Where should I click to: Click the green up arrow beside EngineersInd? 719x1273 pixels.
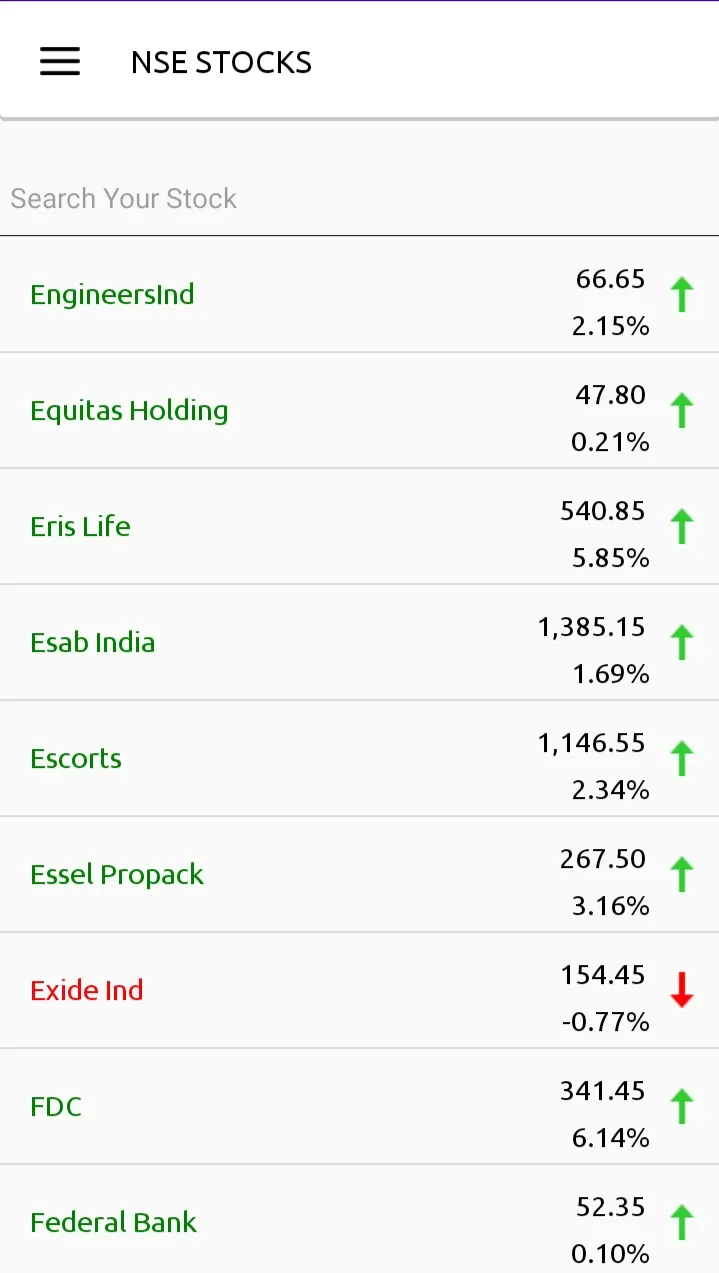pyautogui.click(x=682, y=295)
